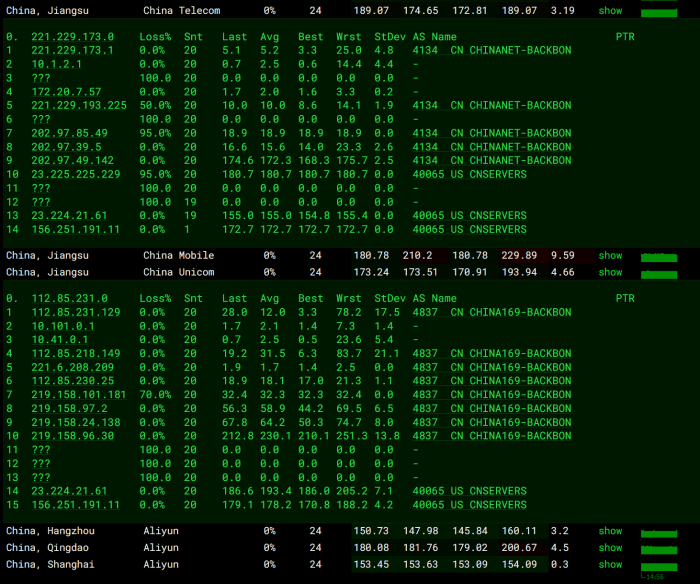Select China, Shanghai location text
Image resolution: width=700 pixels, height=584 pixels.
[x=50, y=564]
